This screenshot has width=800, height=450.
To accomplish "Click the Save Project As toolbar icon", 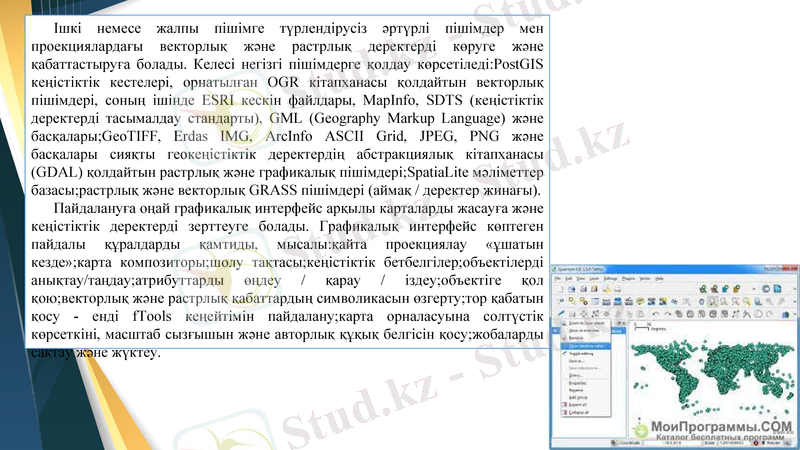I will click(x=594, y=289).
